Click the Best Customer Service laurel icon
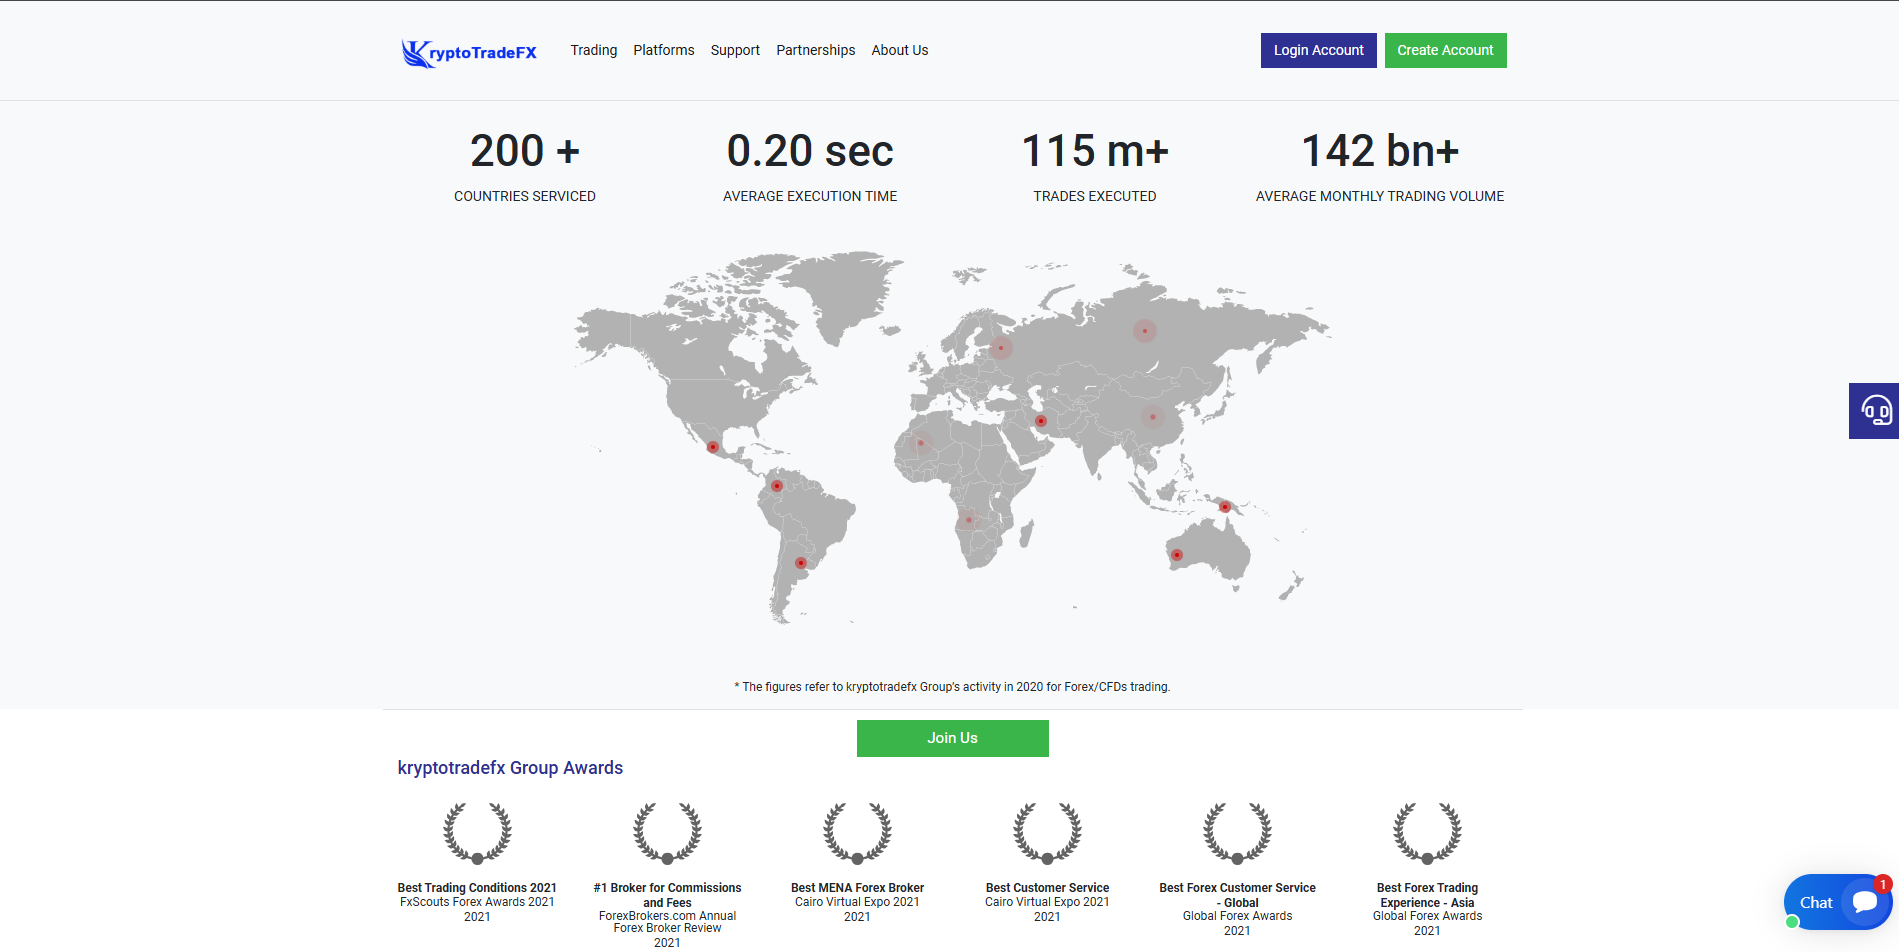1899x952 pixels. point(1047,833)
